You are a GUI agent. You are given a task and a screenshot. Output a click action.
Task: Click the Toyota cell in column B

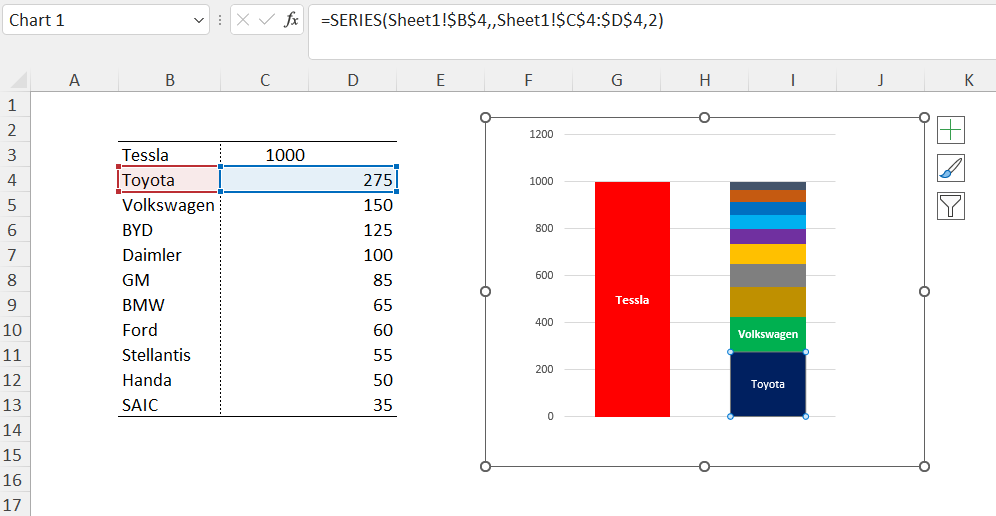click(x=170, y=180)
